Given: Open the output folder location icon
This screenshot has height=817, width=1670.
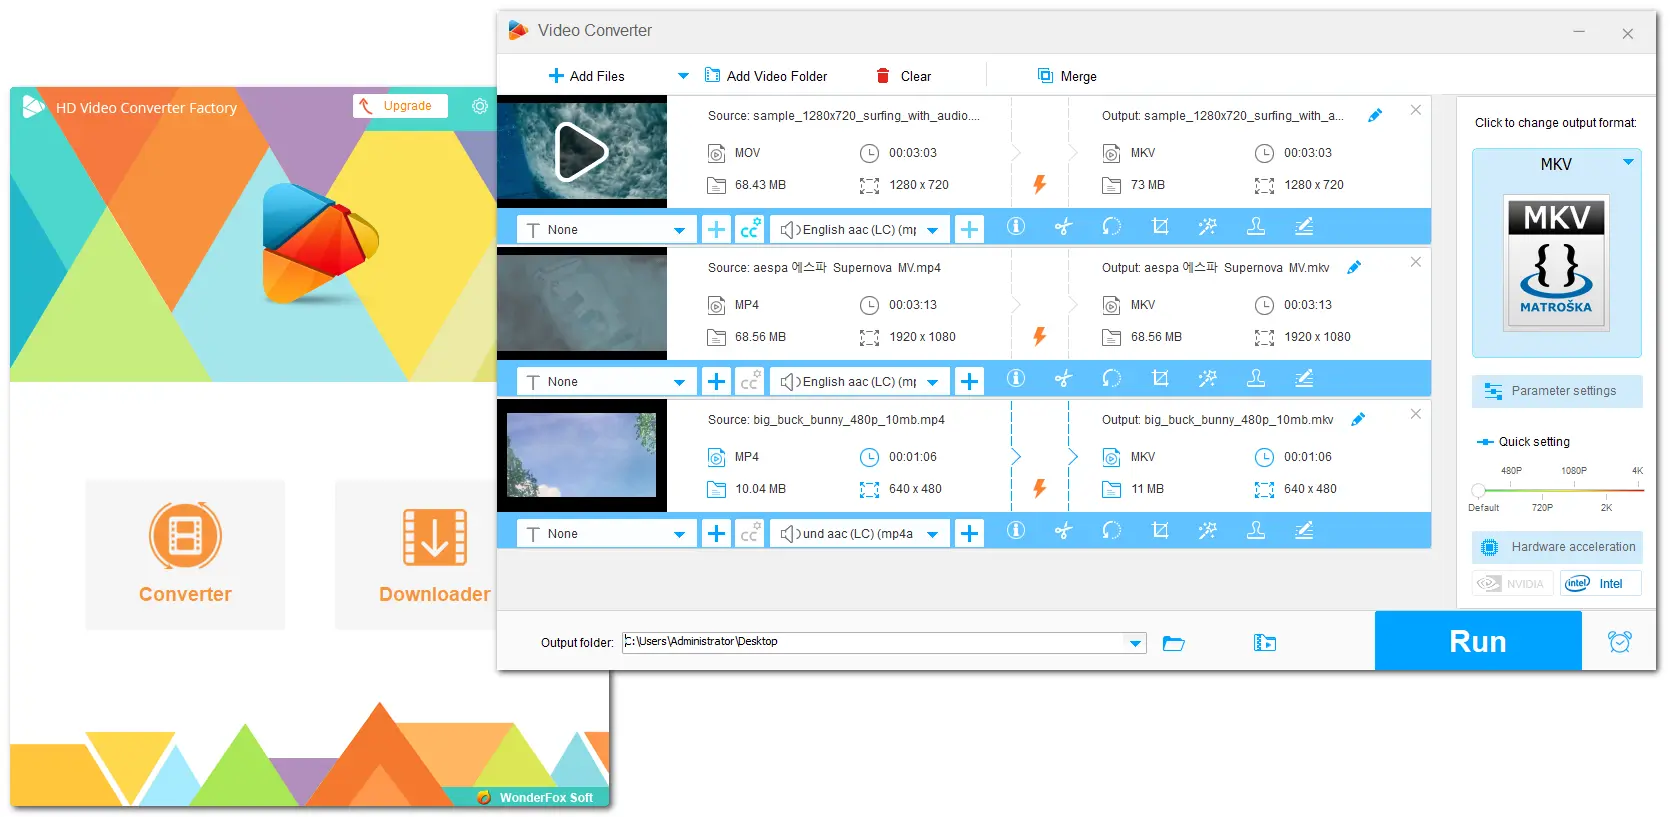Looking at the screenshot, I should click(1265, 643).
